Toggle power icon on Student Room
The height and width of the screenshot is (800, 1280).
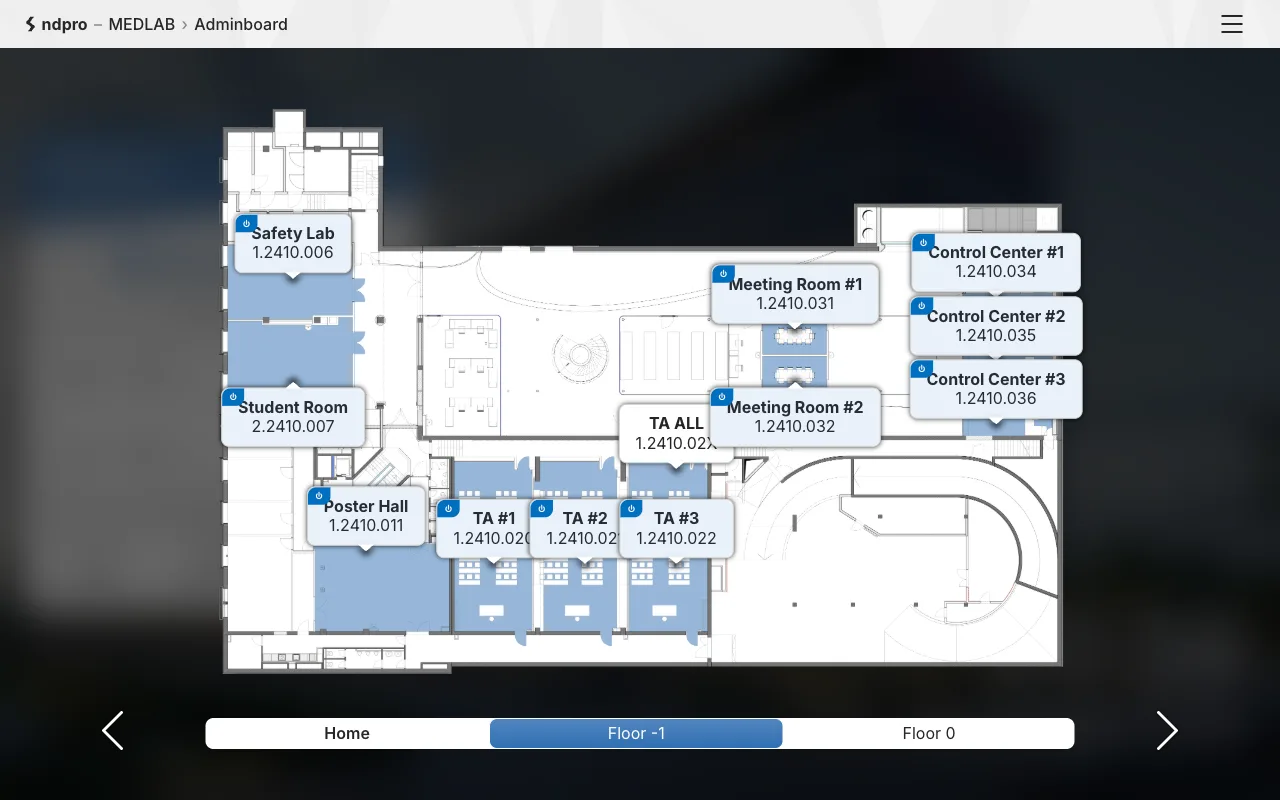click(x=232, y=397)
